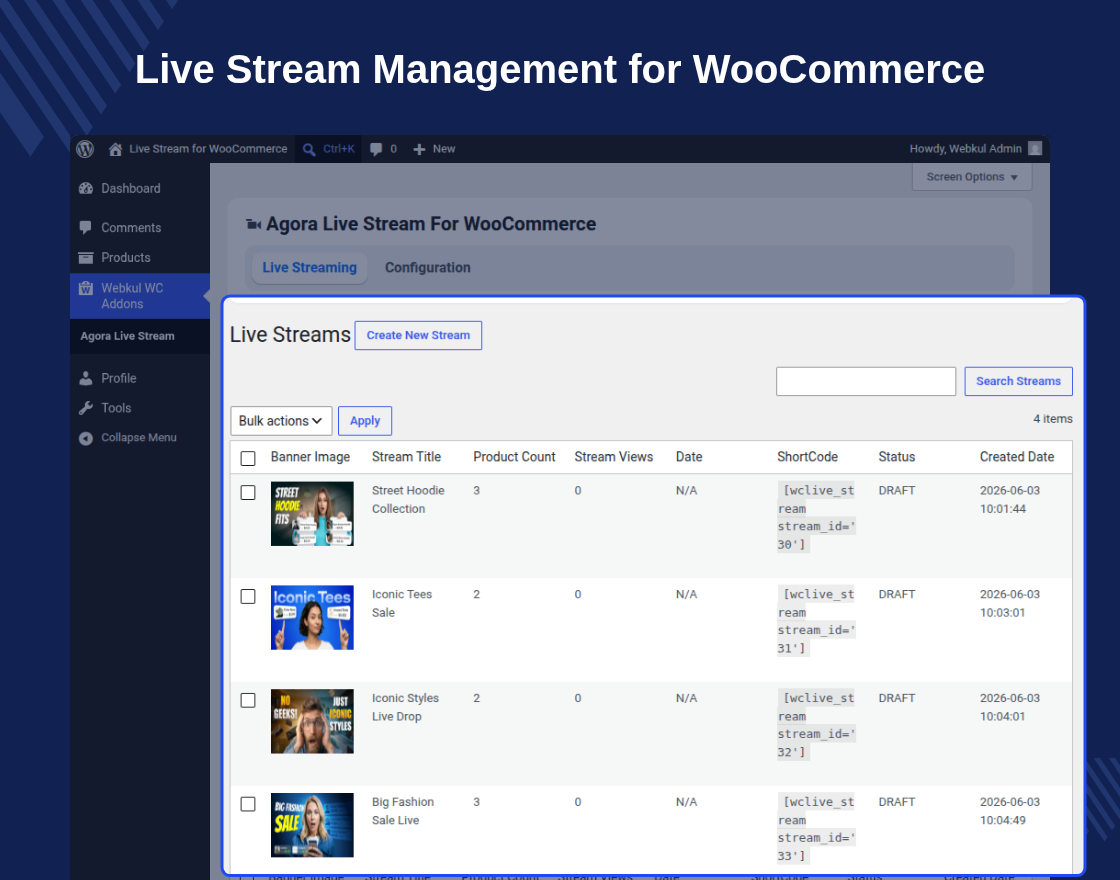Click shortcode with stream_id='33'
Image resolution: width=1120 pixels, height=880 pixels.
click(816, 829)
